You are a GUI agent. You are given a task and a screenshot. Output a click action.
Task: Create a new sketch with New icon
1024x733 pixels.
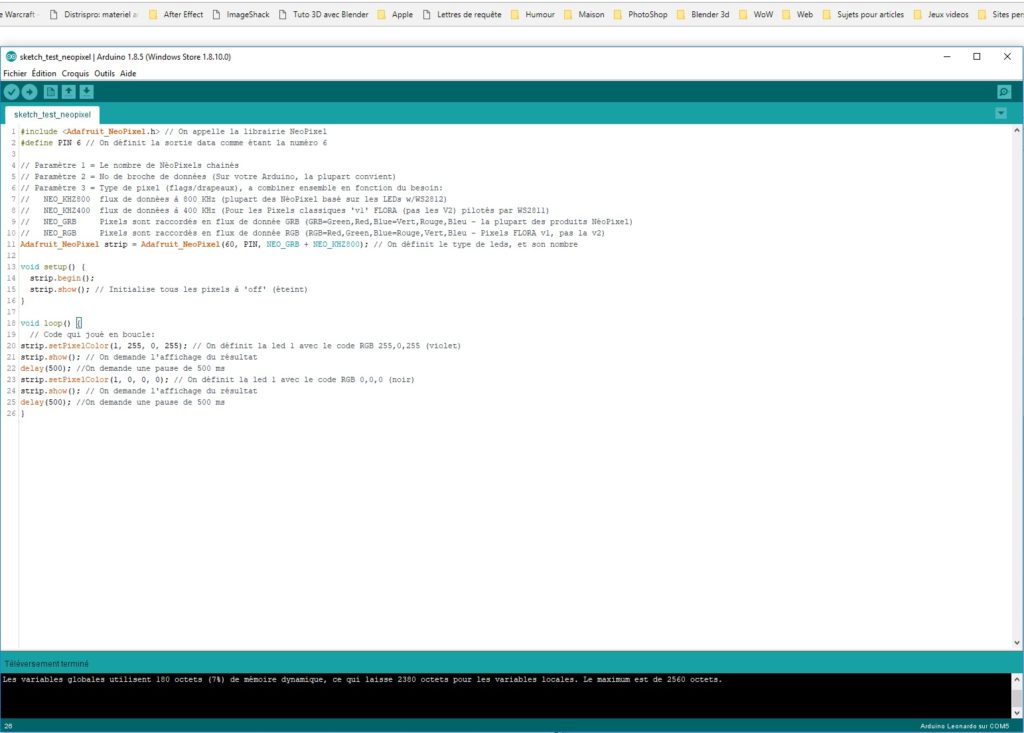pyautogui.click(x=51, y=92)
